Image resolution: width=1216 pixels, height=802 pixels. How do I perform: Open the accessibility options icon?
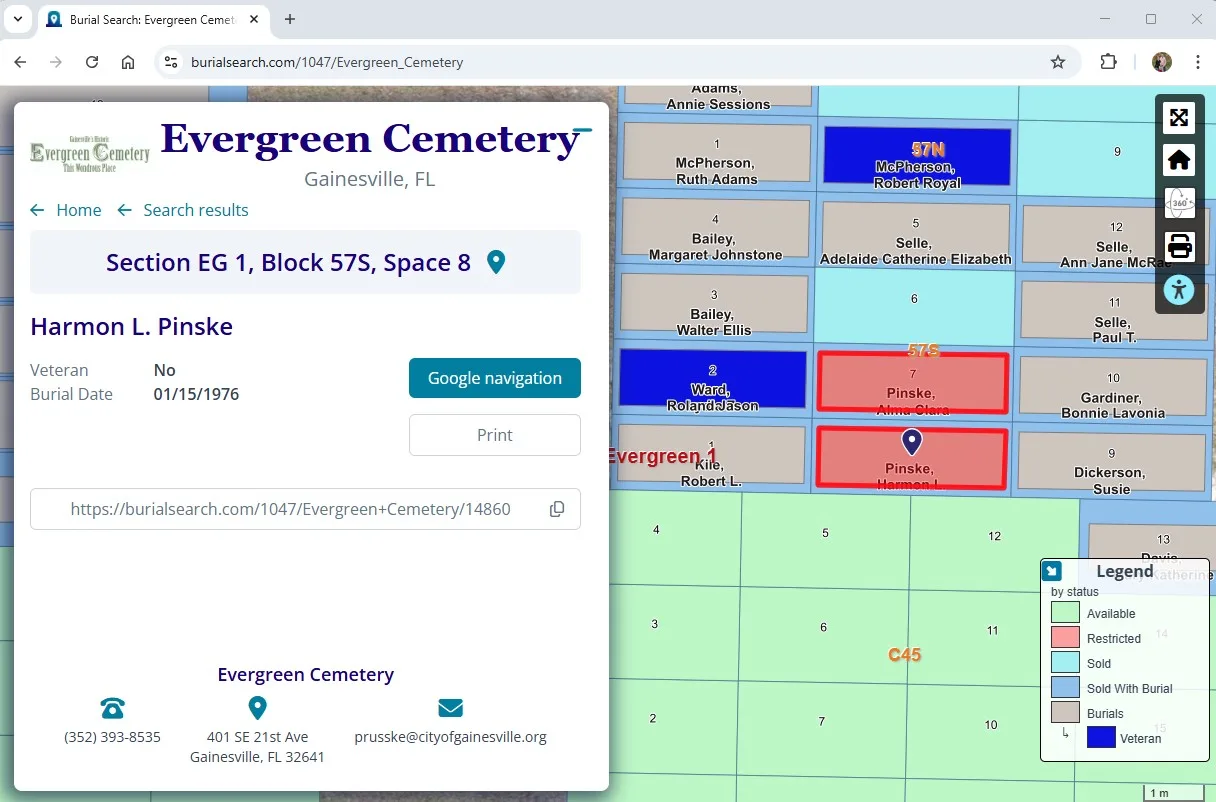1179,290
